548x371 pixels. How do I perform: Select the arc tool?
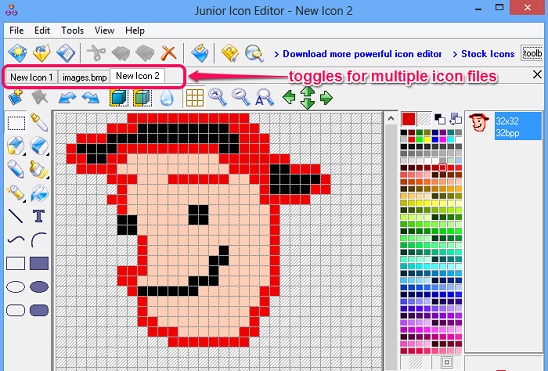point(39,240)
